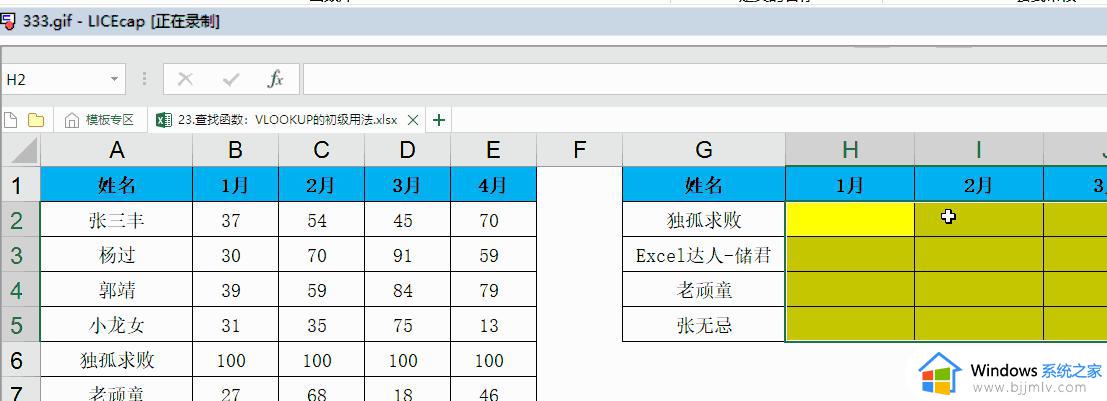
Task: Click the new document icon in tab bar
Action: (x=11, y=120)
